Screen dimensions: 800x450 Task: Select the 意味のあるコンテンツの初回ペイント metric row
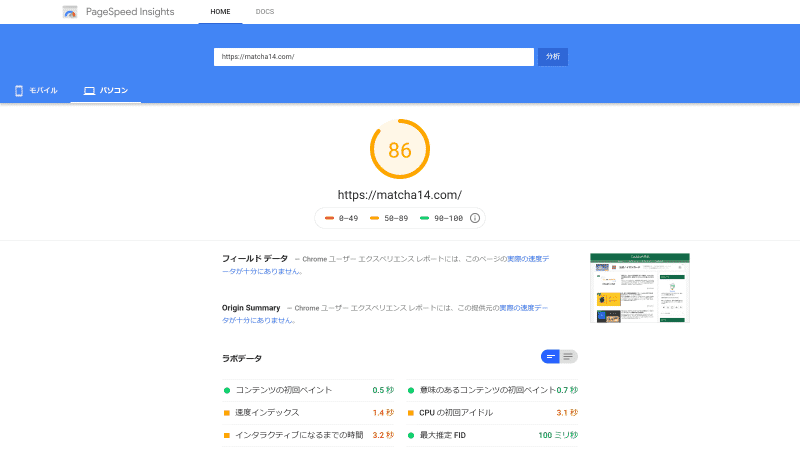coord(492,390)
